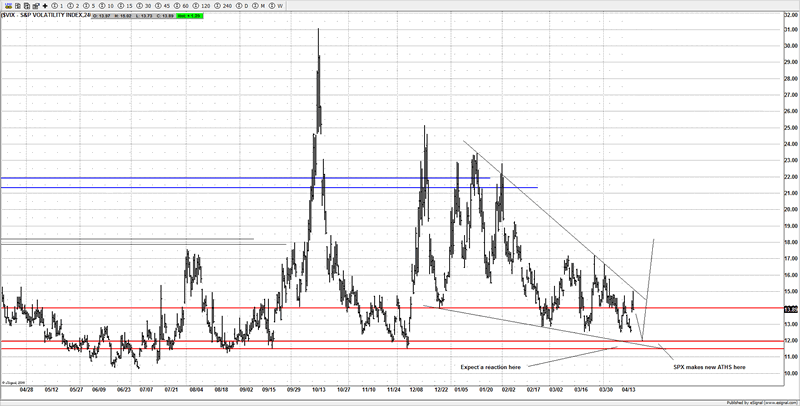The image size is (800, 406).
Task: Set the 1-minute interval
Action: (x=58, y=6)
